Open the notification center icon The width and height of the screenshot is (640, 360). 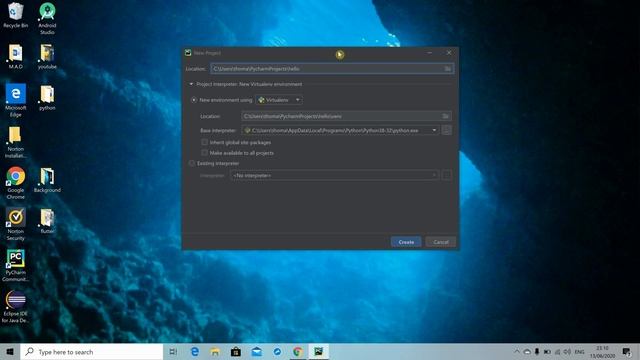click(x=627, y=351)
